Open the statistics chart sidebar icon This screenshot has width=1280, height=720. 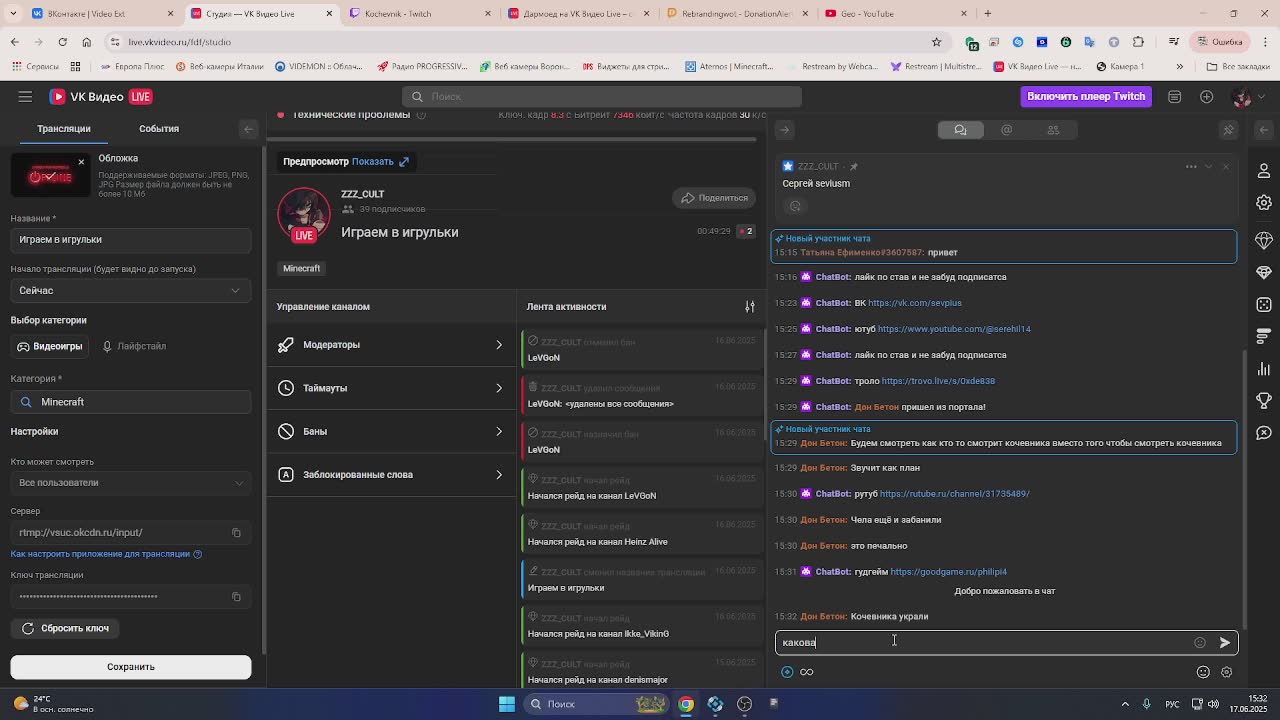tap(1264, 369)
